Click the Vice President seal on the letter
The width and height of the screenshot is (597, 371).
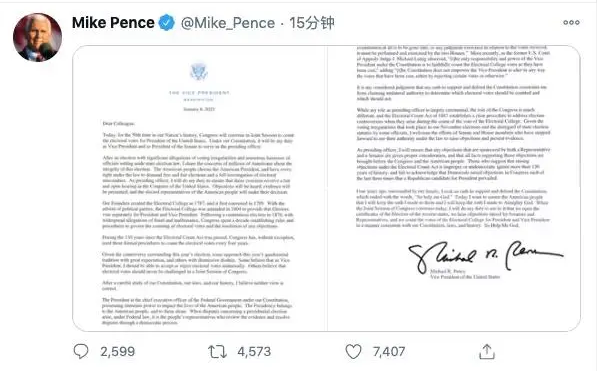[199, 72]
